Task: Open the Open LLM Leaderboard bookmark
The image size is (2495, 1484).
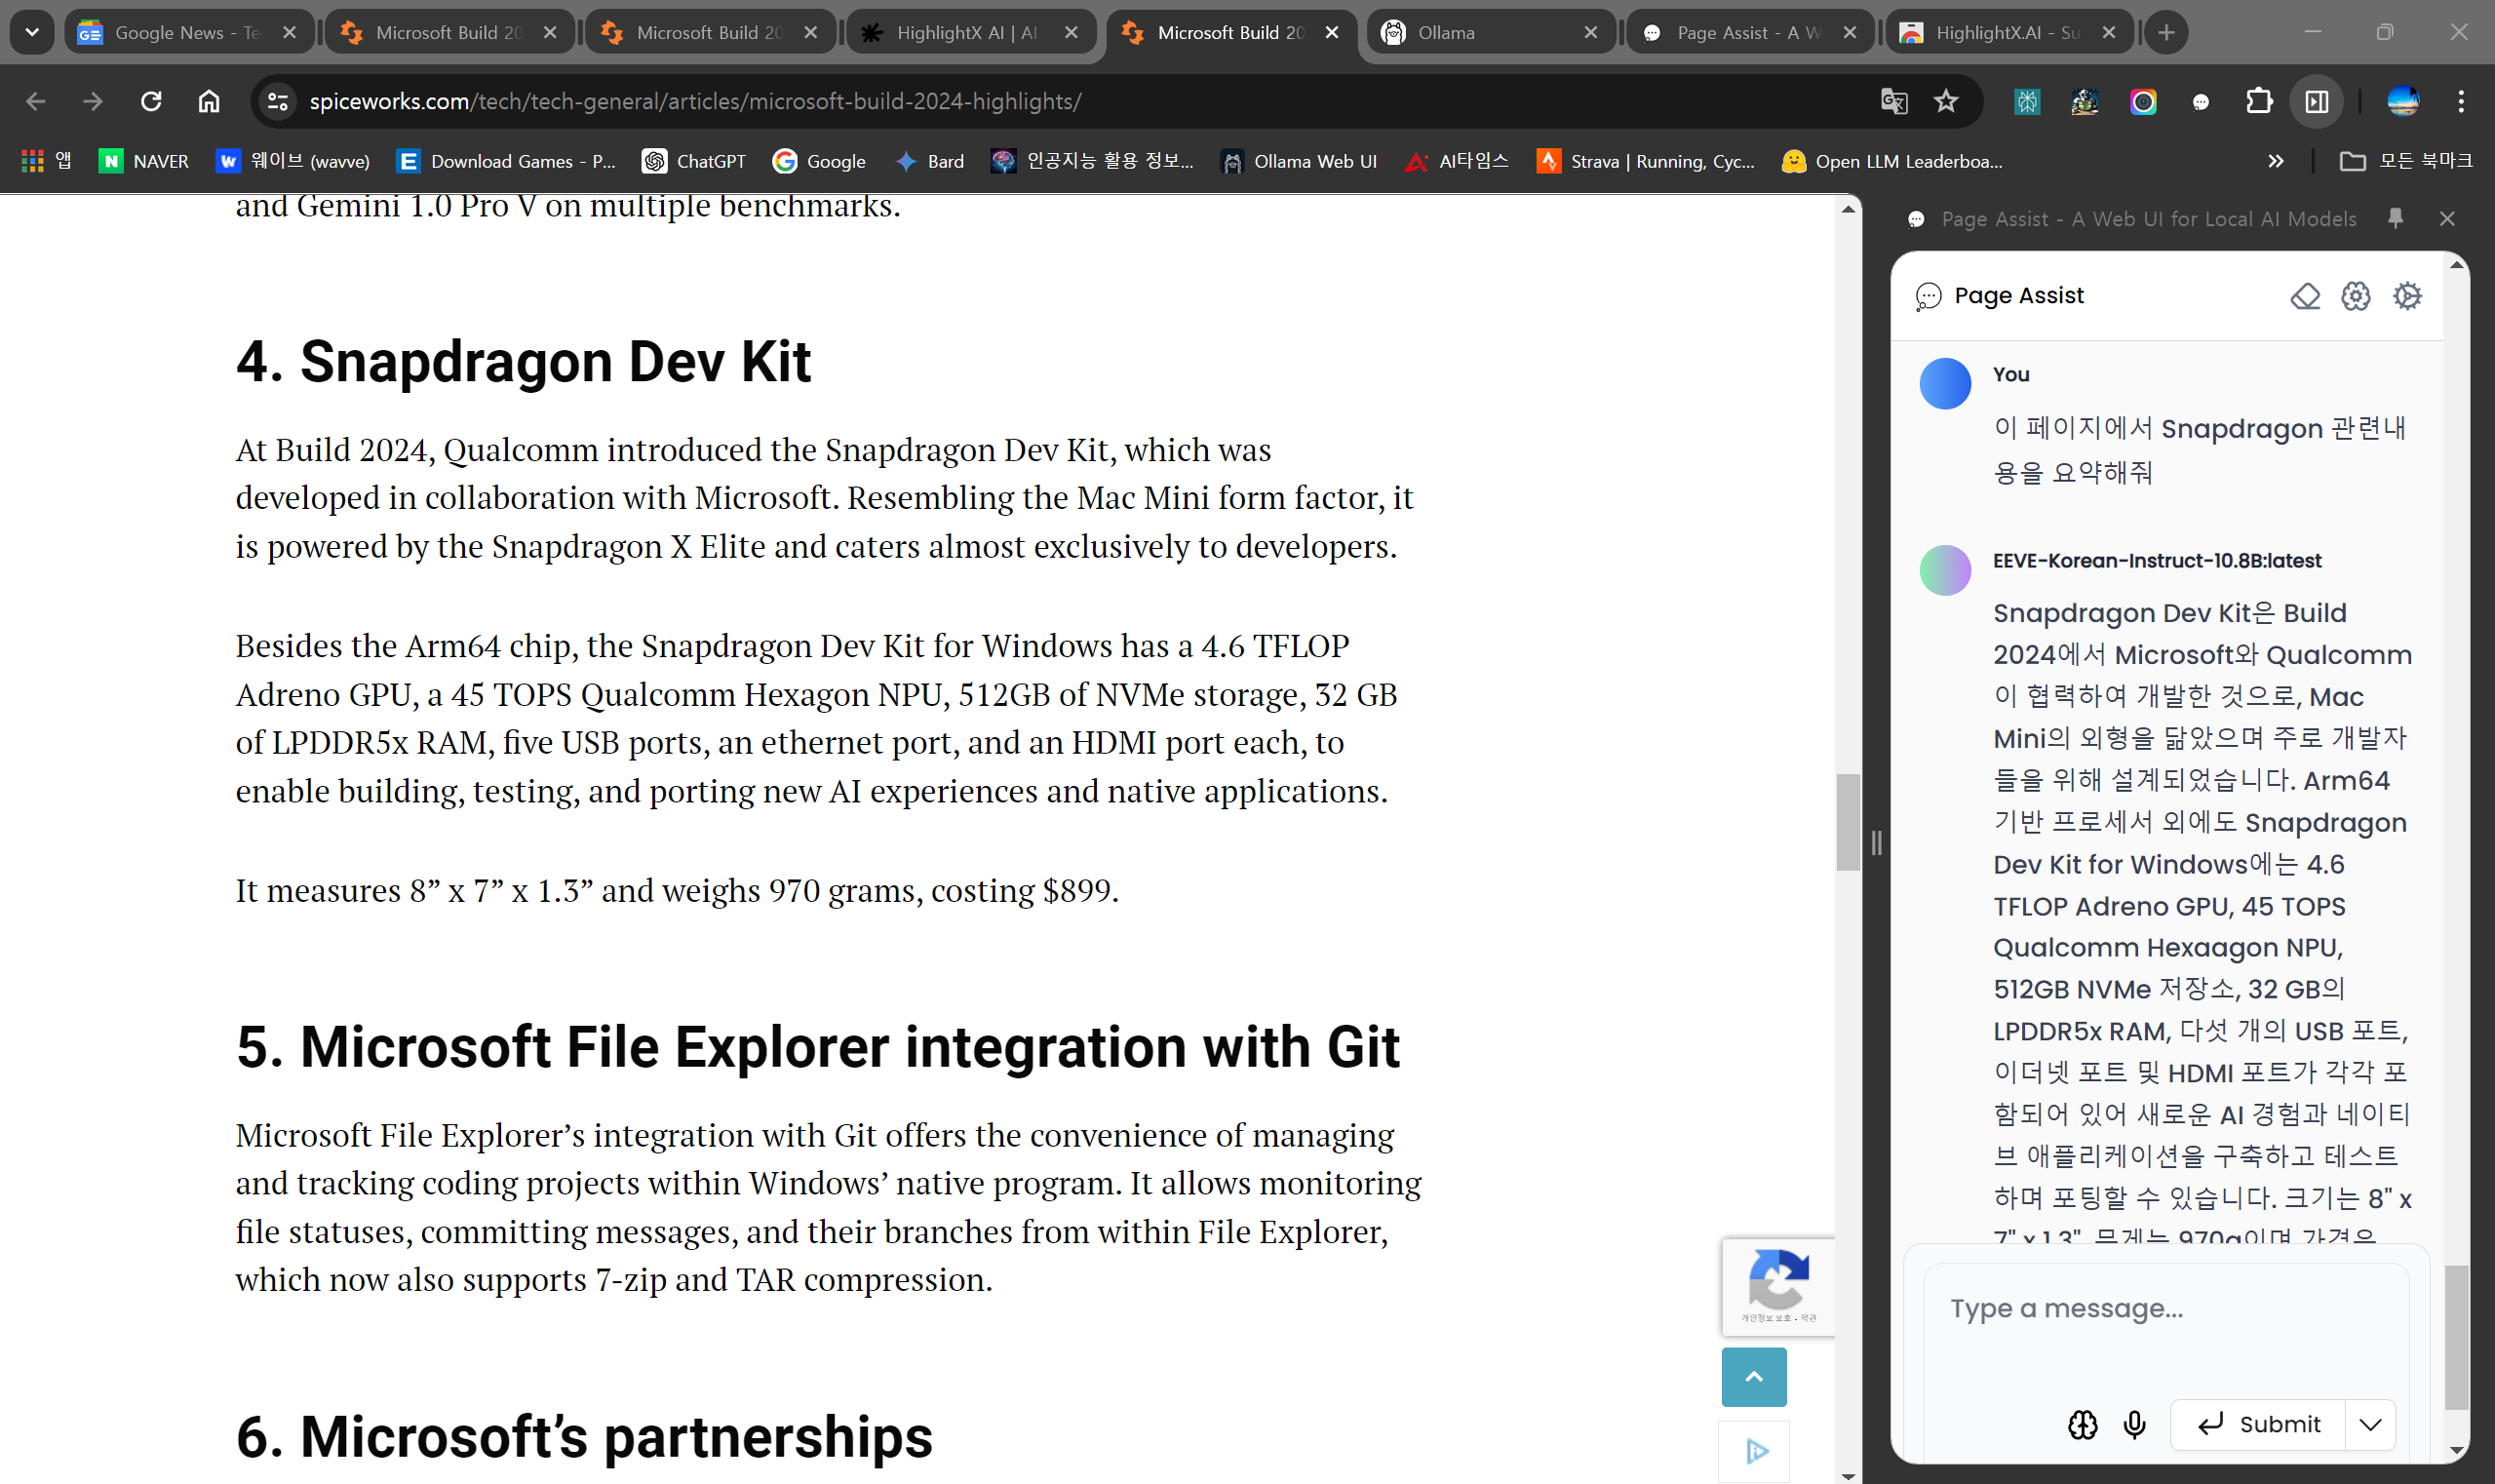Action: coord(1892,161)
